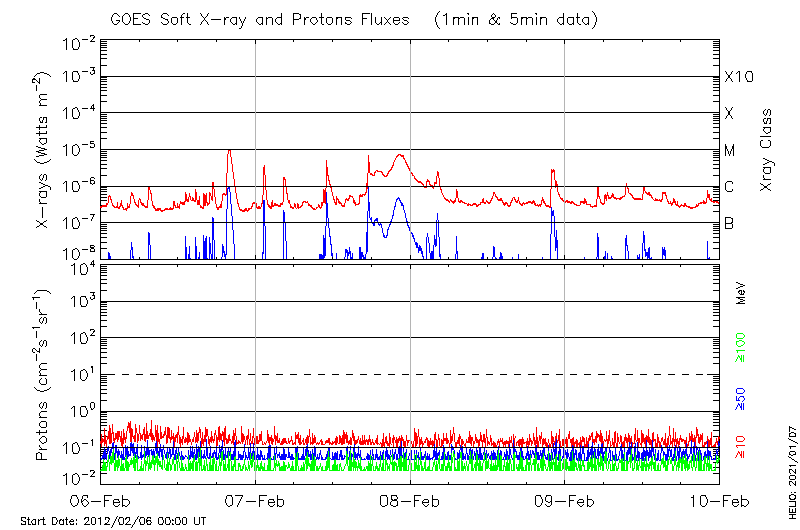Click the Protons y-axis title

[44, 374]
